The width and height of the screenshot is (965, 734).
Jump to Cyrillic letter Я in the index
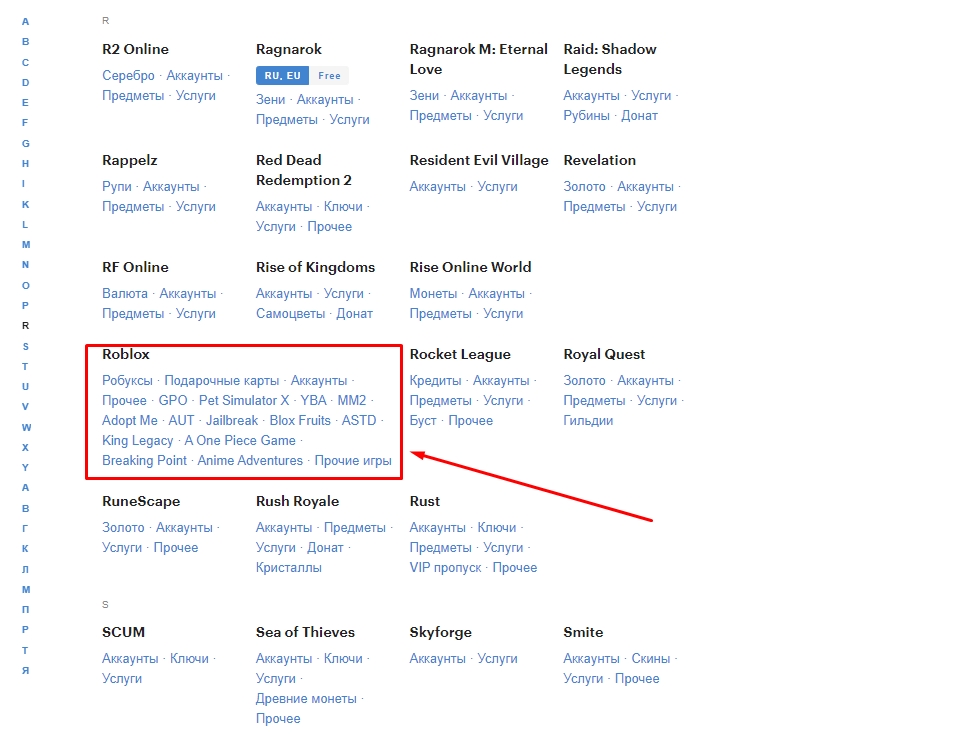pos(25,671)
